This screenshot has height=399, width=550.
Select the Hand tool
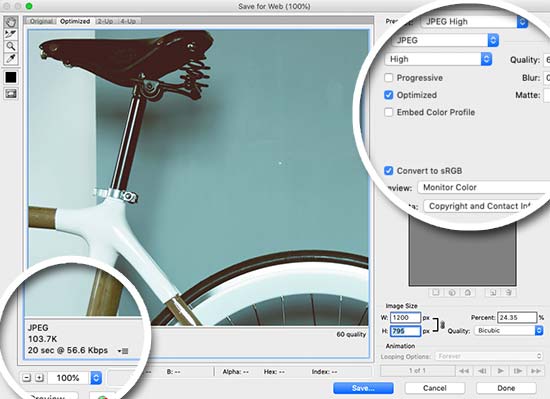click(x=11, y=22)
